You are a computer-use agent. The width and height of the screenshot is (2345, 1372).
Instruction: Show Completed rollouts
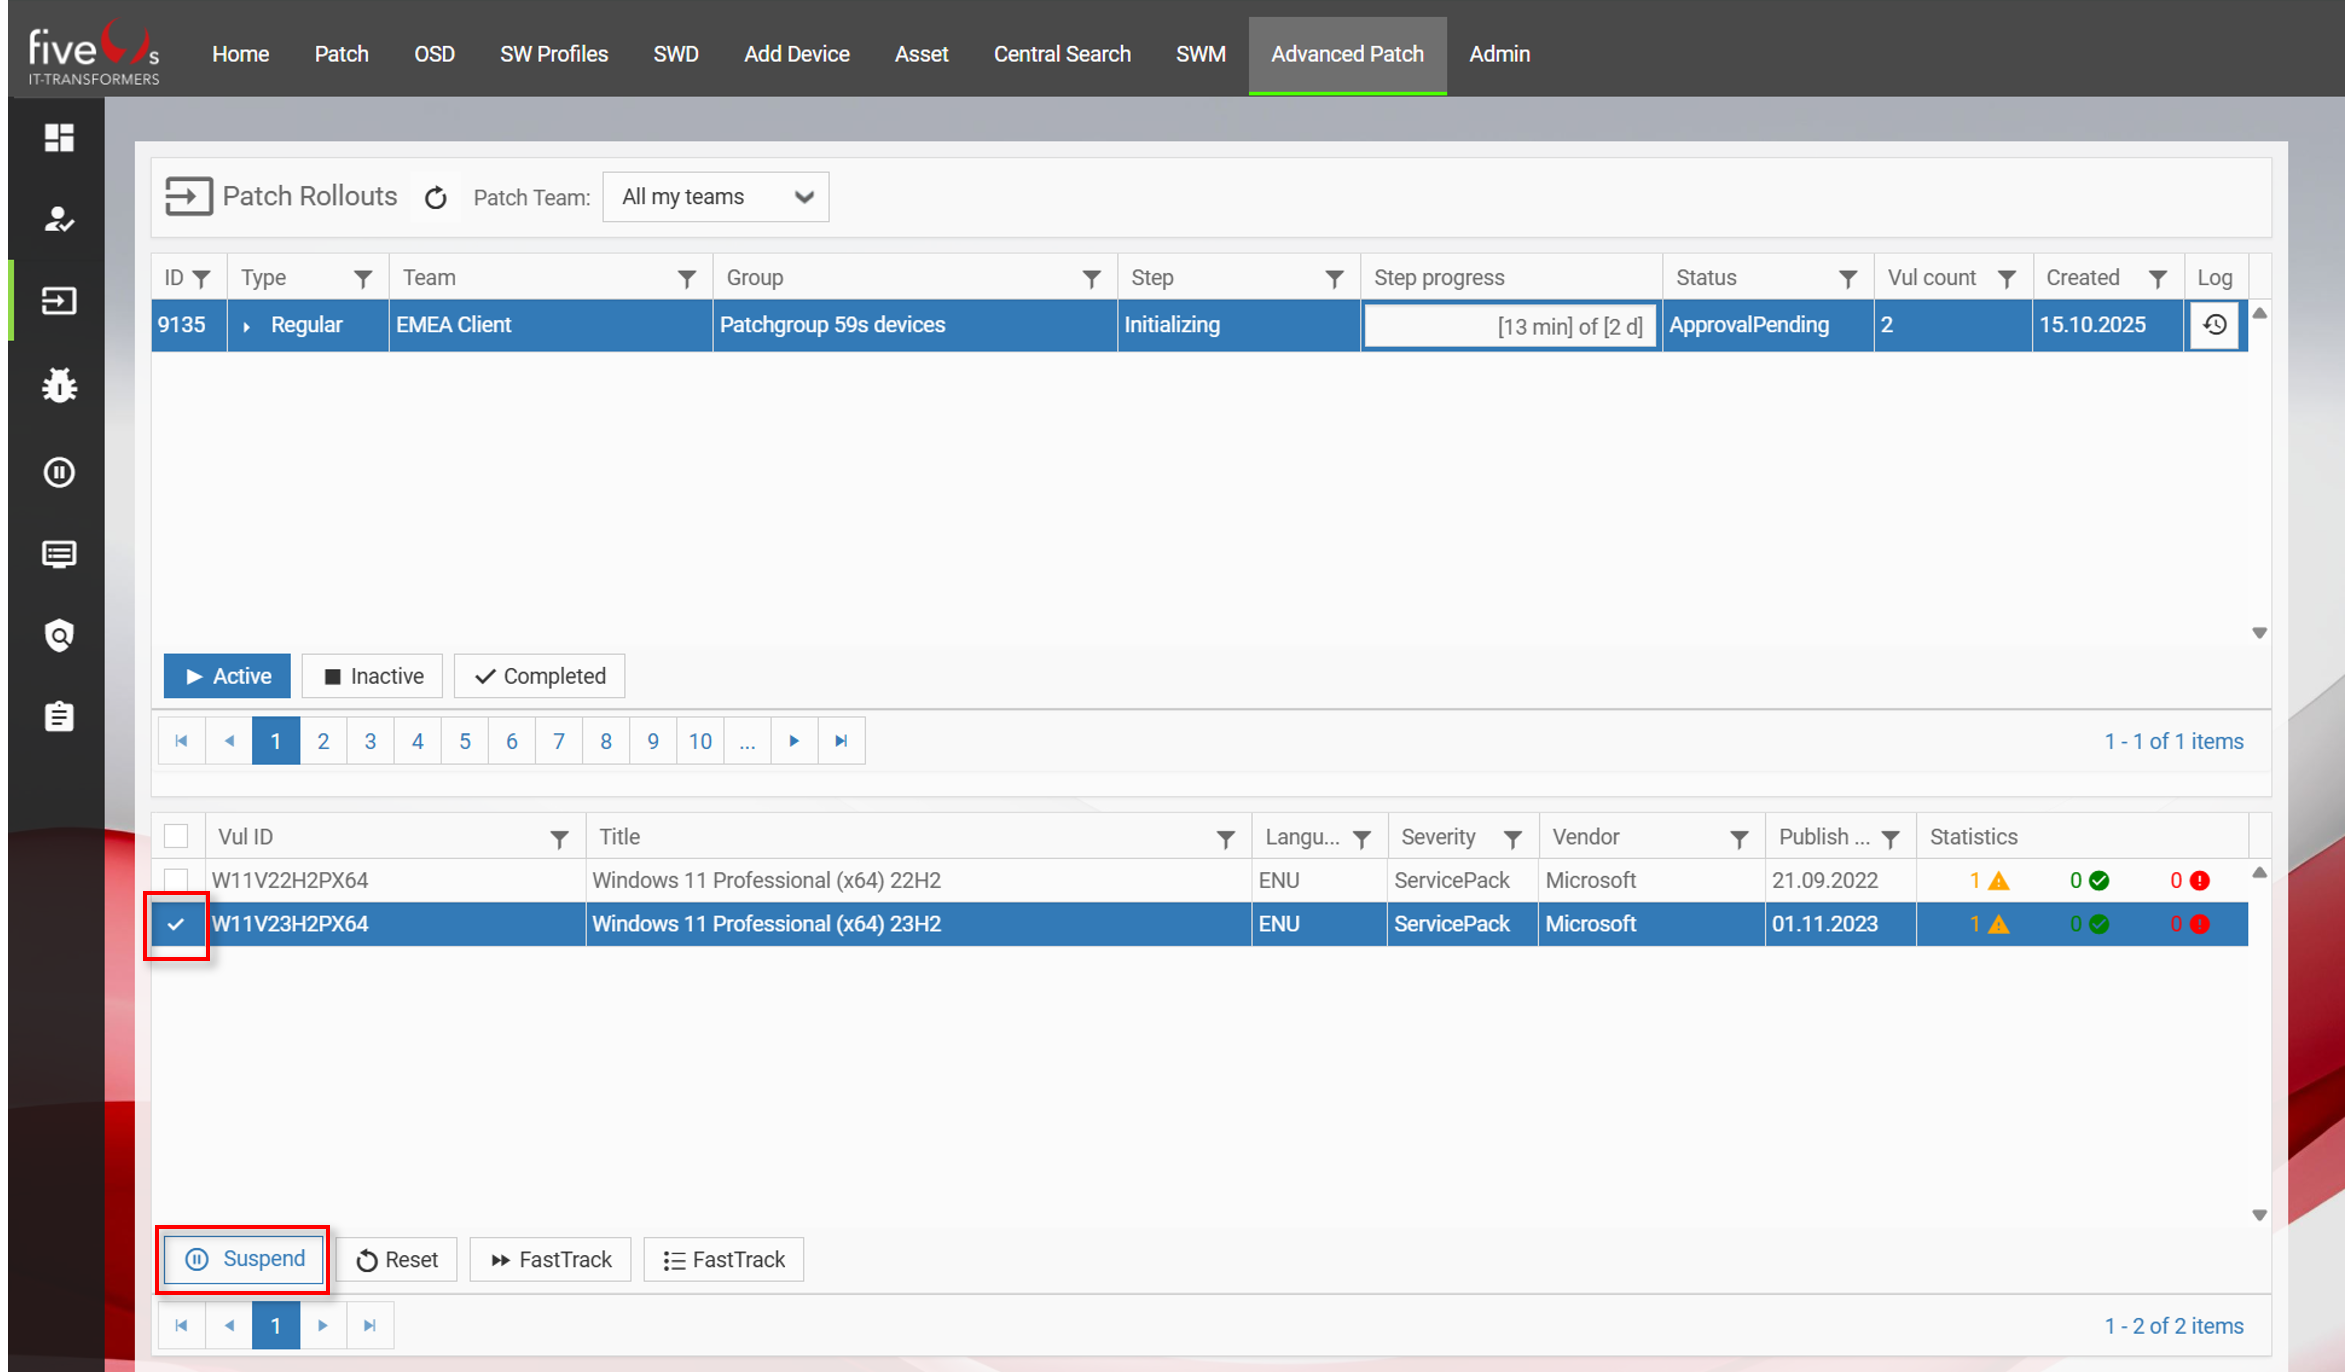[x=539, y=676]
